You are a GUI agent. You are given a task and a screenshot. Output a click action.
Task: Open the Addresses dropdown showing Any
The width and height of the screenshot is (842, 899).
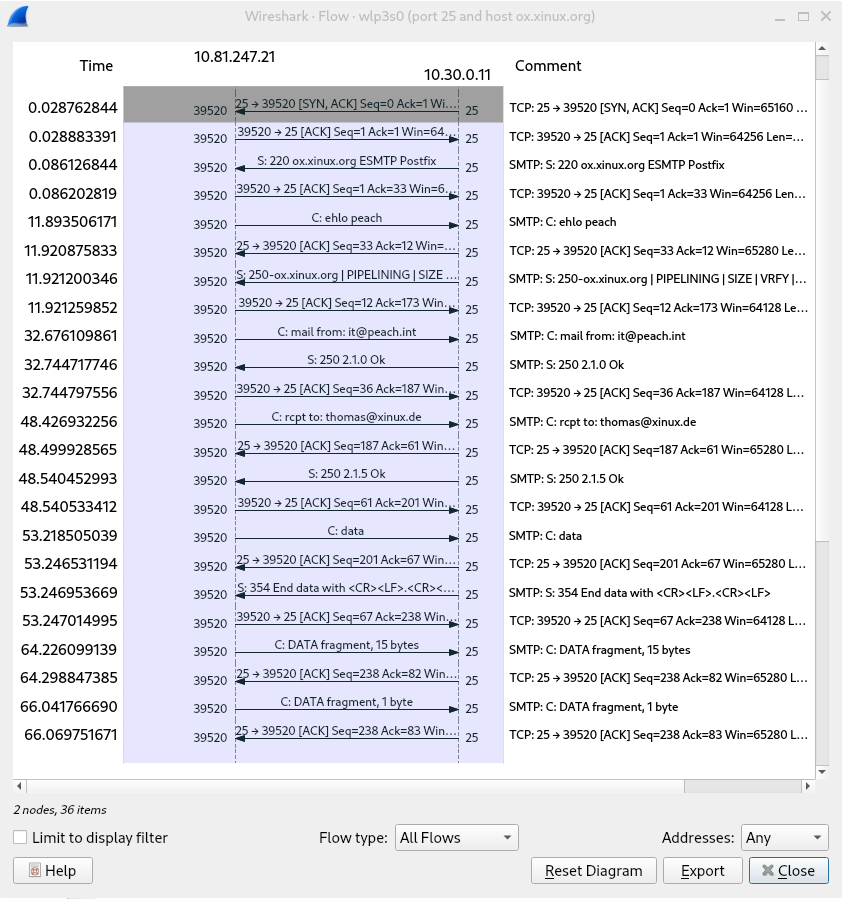point(785,837)
